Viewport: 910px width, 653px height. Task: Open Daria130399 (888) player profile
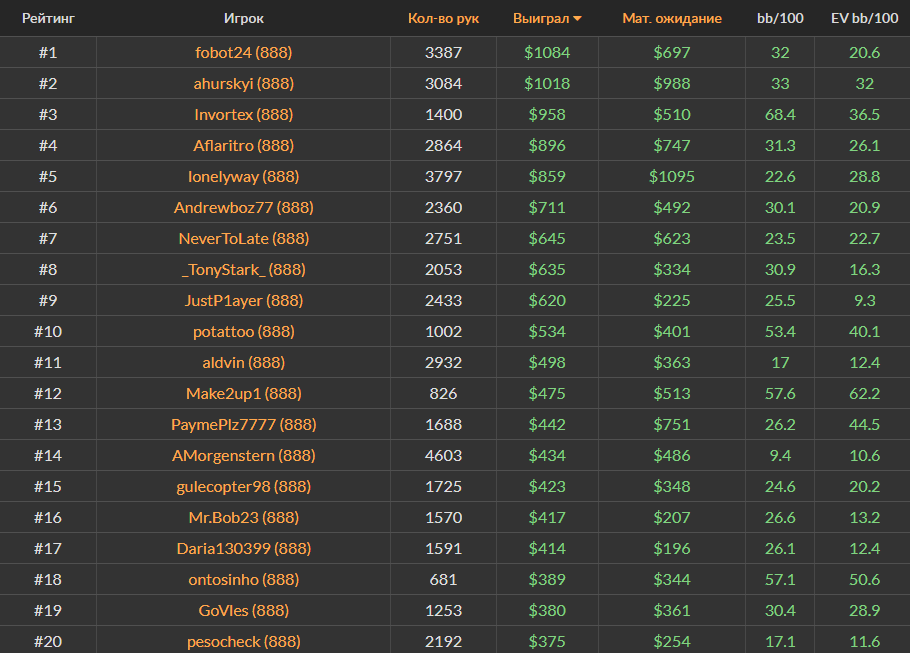(x=243, y=548)
